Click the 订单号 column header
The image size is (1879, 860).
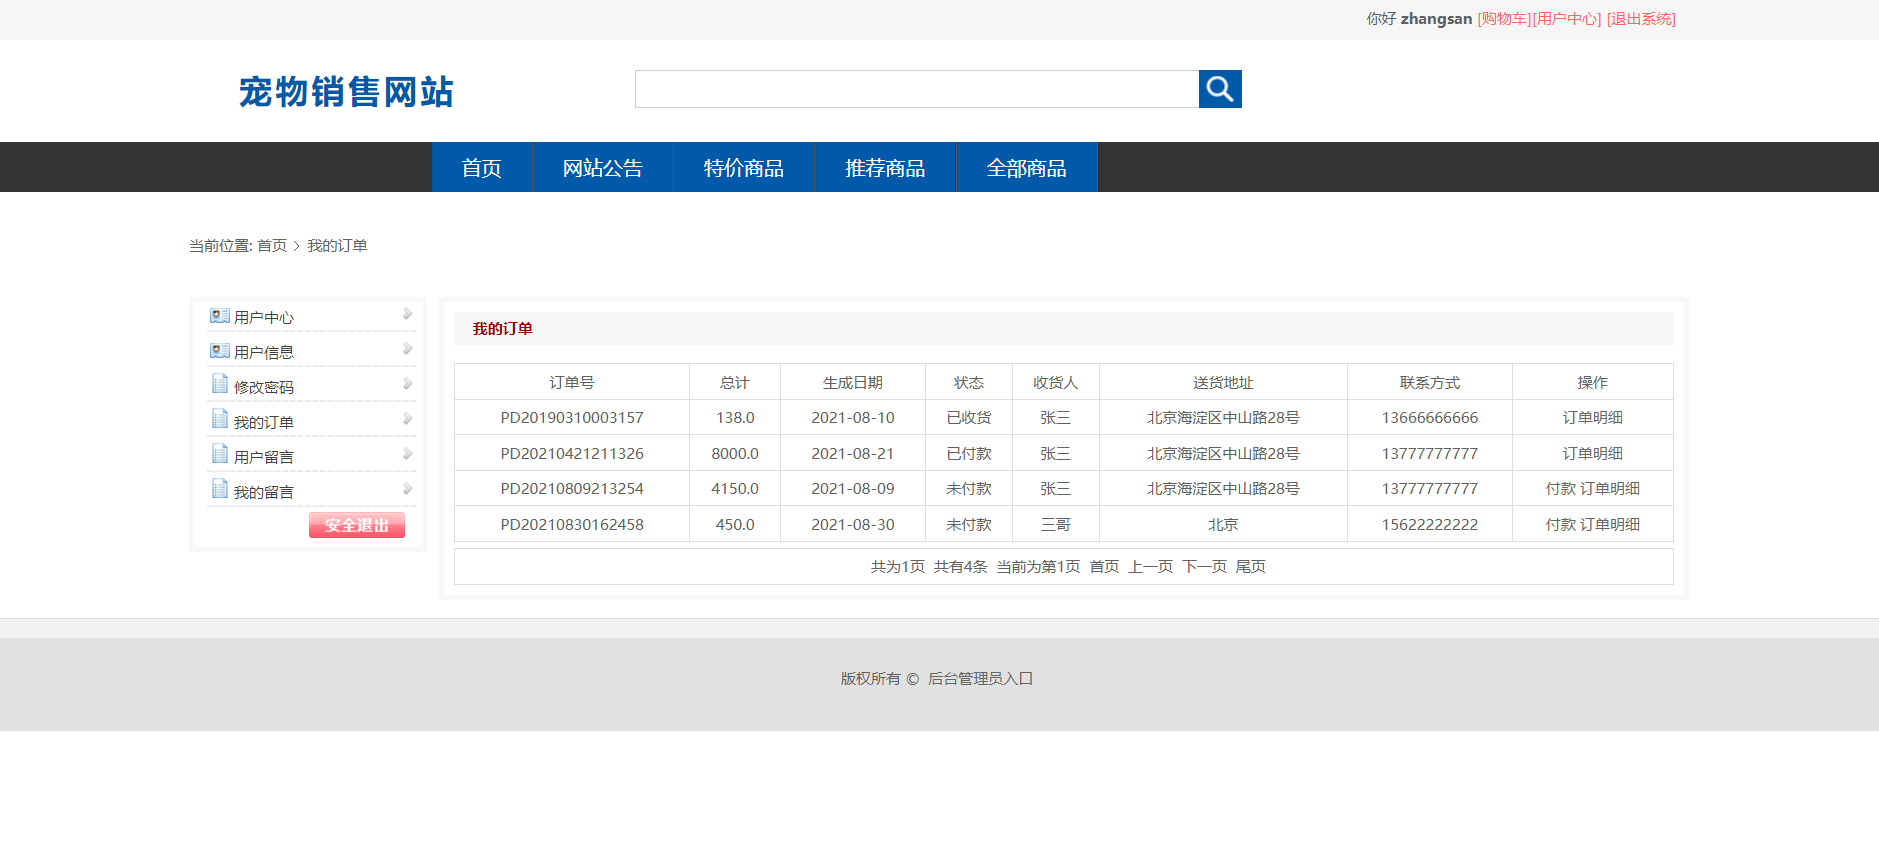pos(572,382)
